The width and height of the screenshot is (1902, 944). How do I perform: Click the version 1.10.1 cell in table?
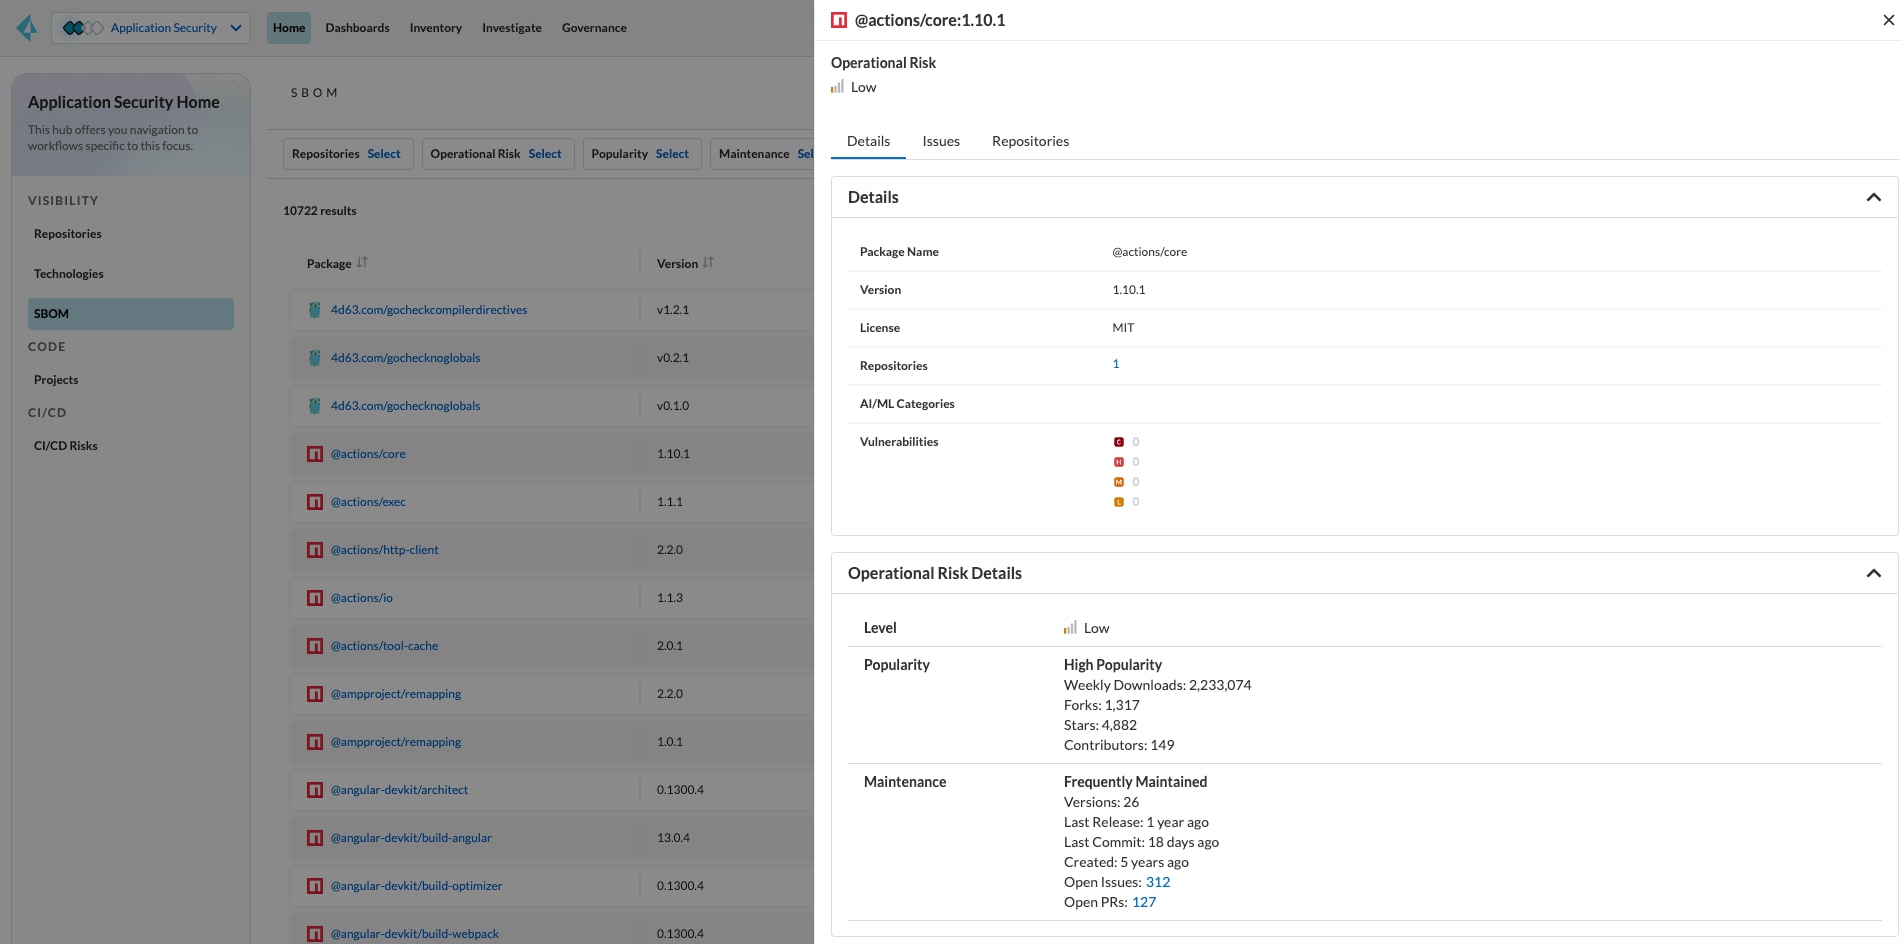pyautogui.click(x=673, y=454)
